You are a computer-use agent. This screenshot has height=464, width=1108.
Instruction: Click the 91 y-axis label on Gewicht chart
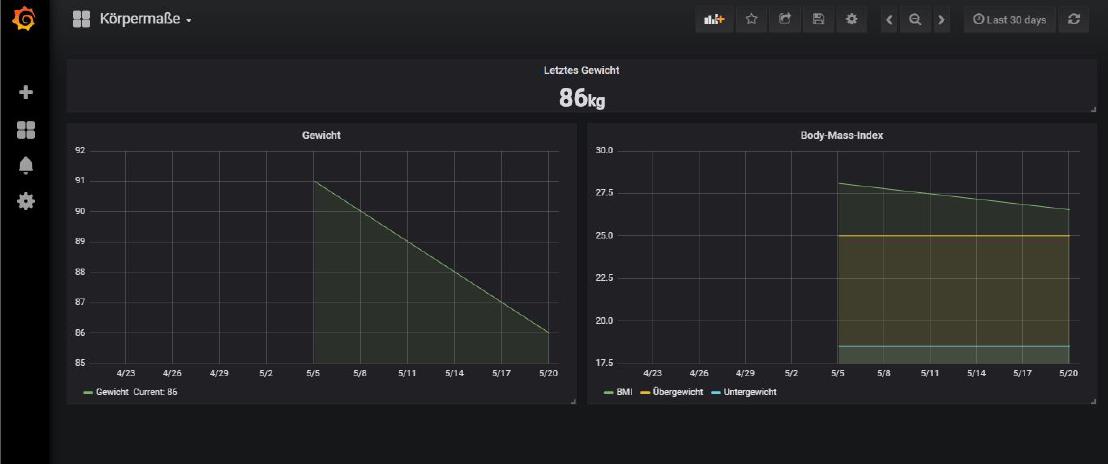pyautogui.click(x=80, y=181)
